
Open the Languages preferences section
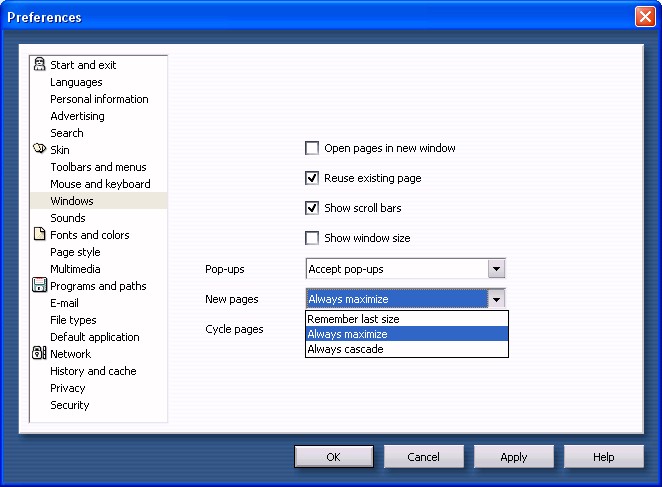pyautogui.click(x=76, y=82)
